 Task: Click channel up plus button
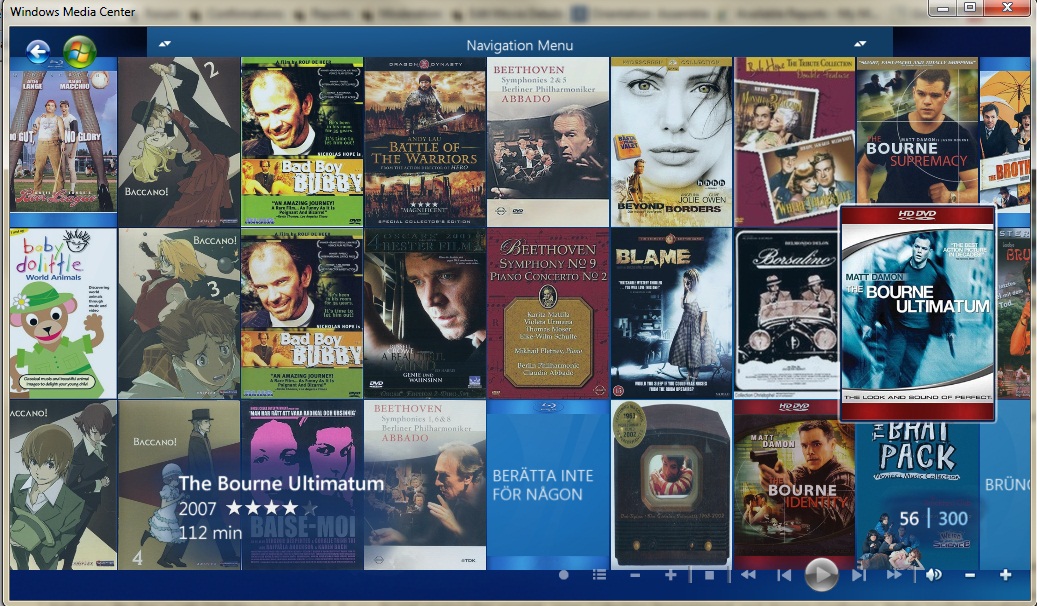pos(670,575)
